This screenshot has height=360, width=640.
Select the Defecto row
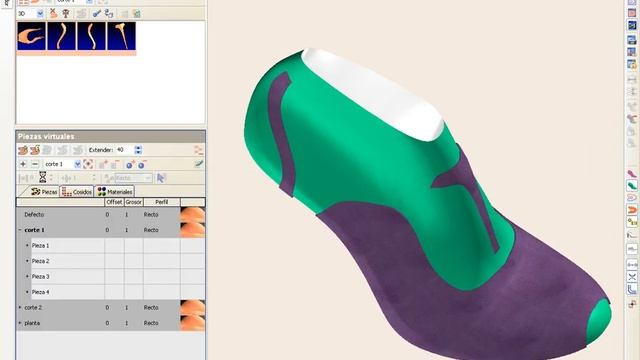tap(111, 214)
